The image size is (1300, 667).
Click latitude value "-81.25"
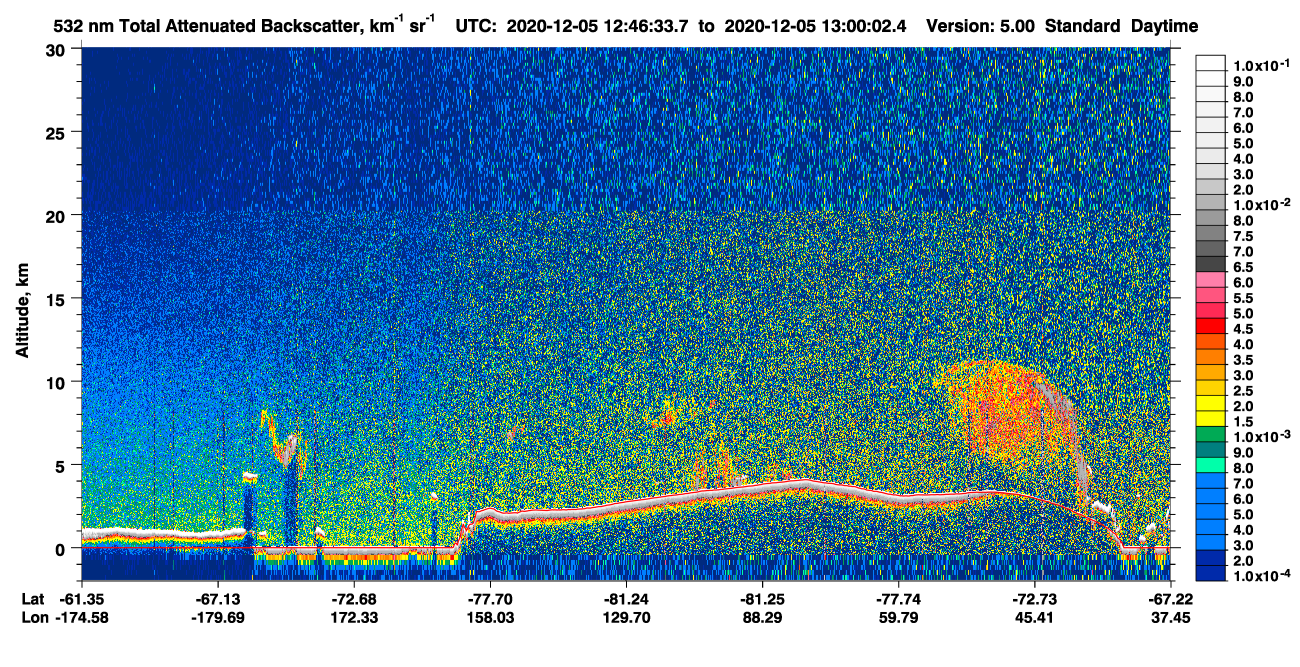pos(762,598)
